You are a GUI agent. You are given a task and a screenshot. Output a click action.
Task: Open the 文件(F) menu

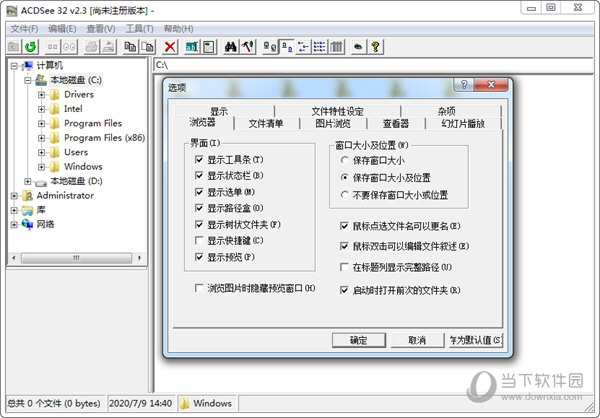24,29
